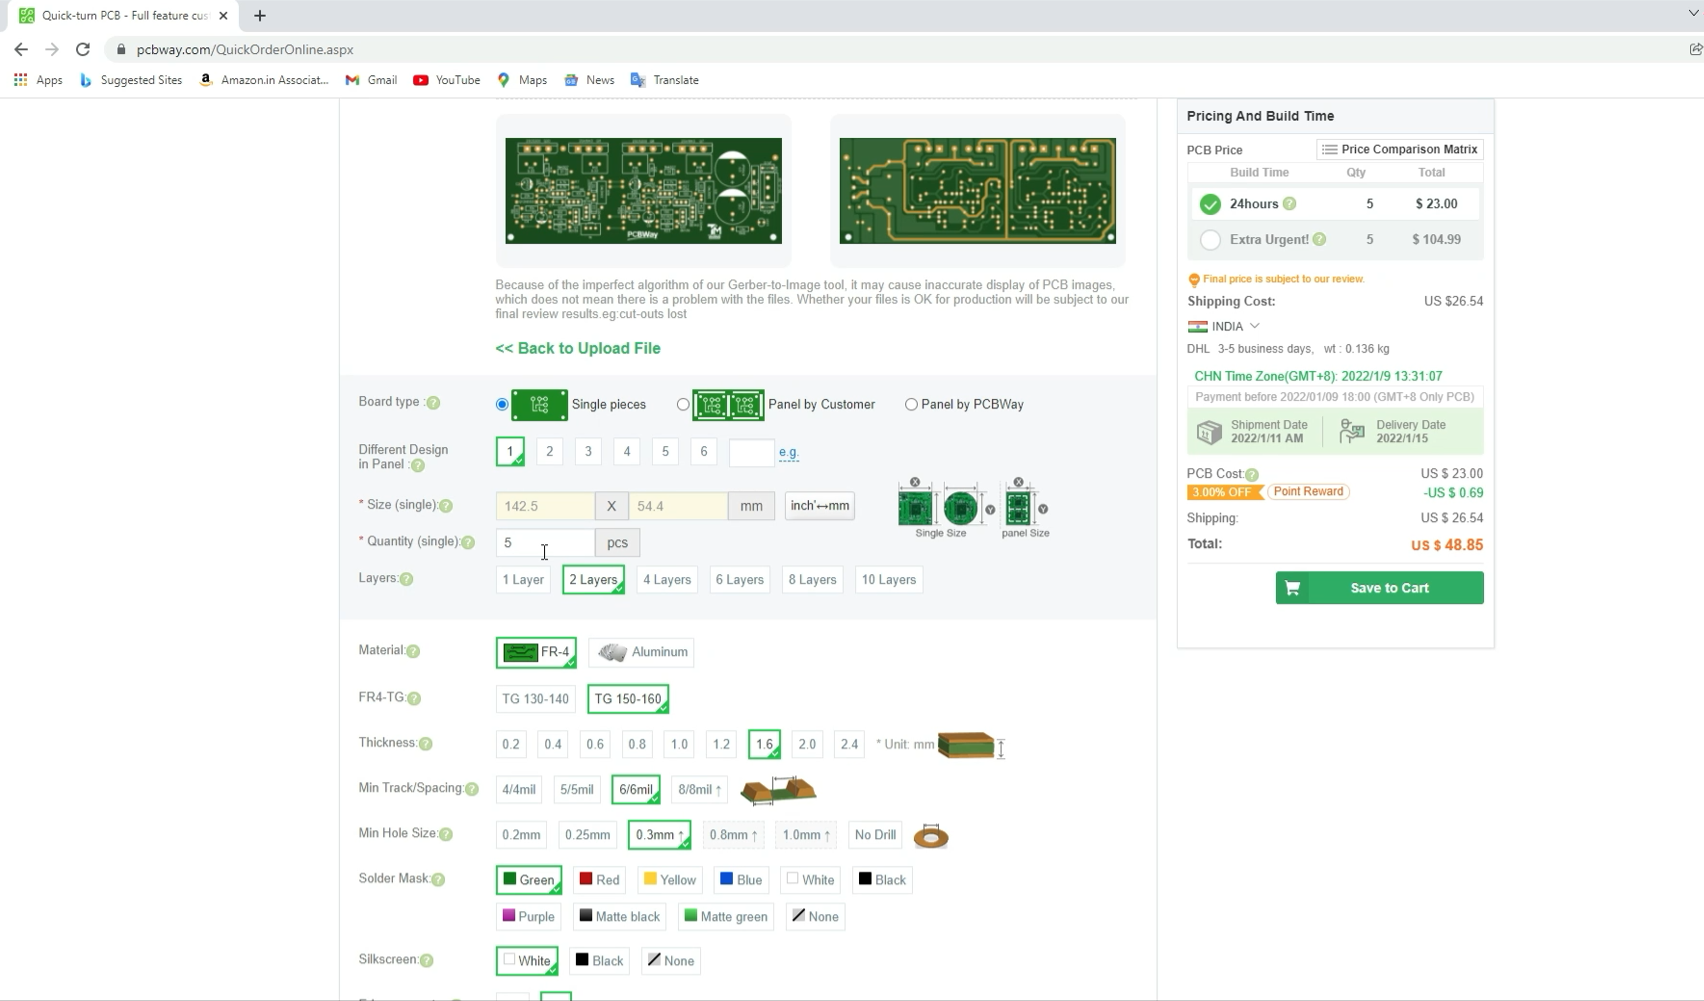The width and height of the screenshot is (1704, 1001).
Task: Open Amazon.in Associates bookmark
Action: pos(264,80)
